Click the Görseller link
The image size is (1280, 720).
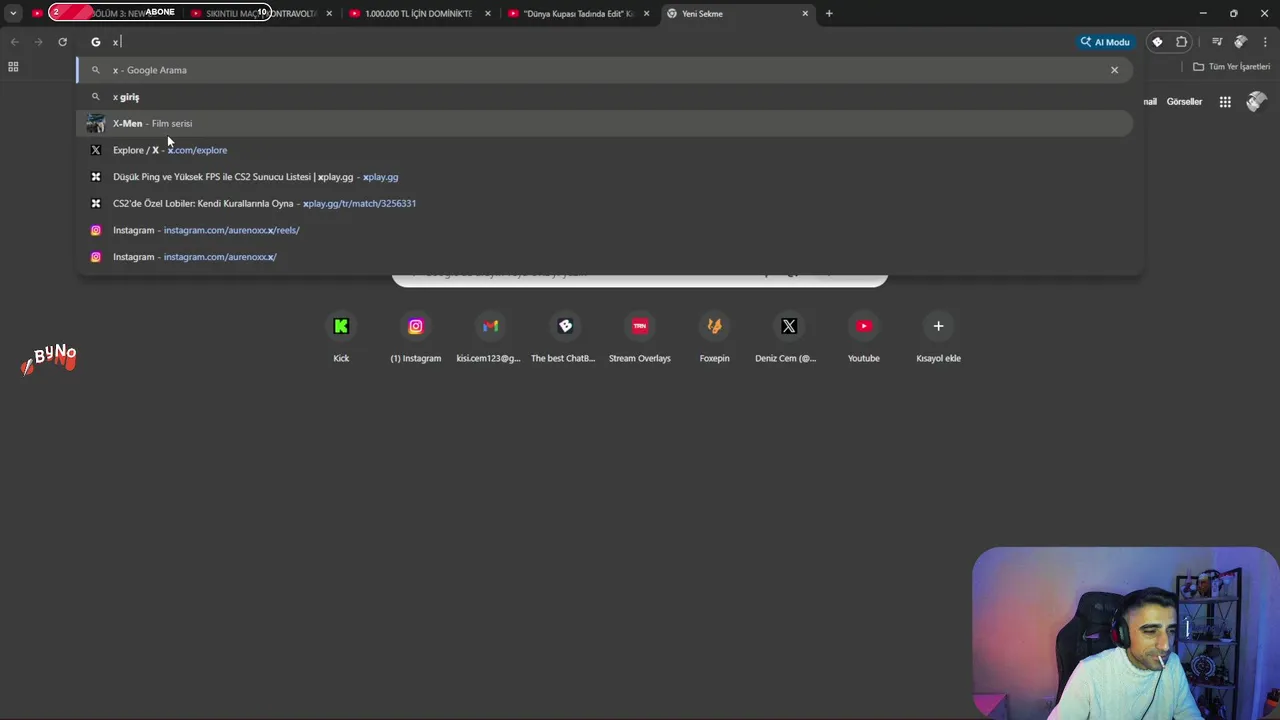pyautogui.click(x=1184, y=101)
